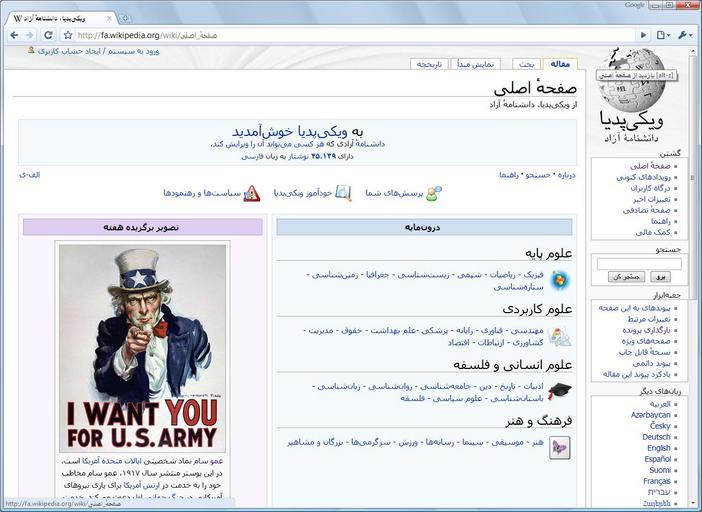Click the graduation cap humanities icon
The image size is (702, 512).
pos(560,391)
